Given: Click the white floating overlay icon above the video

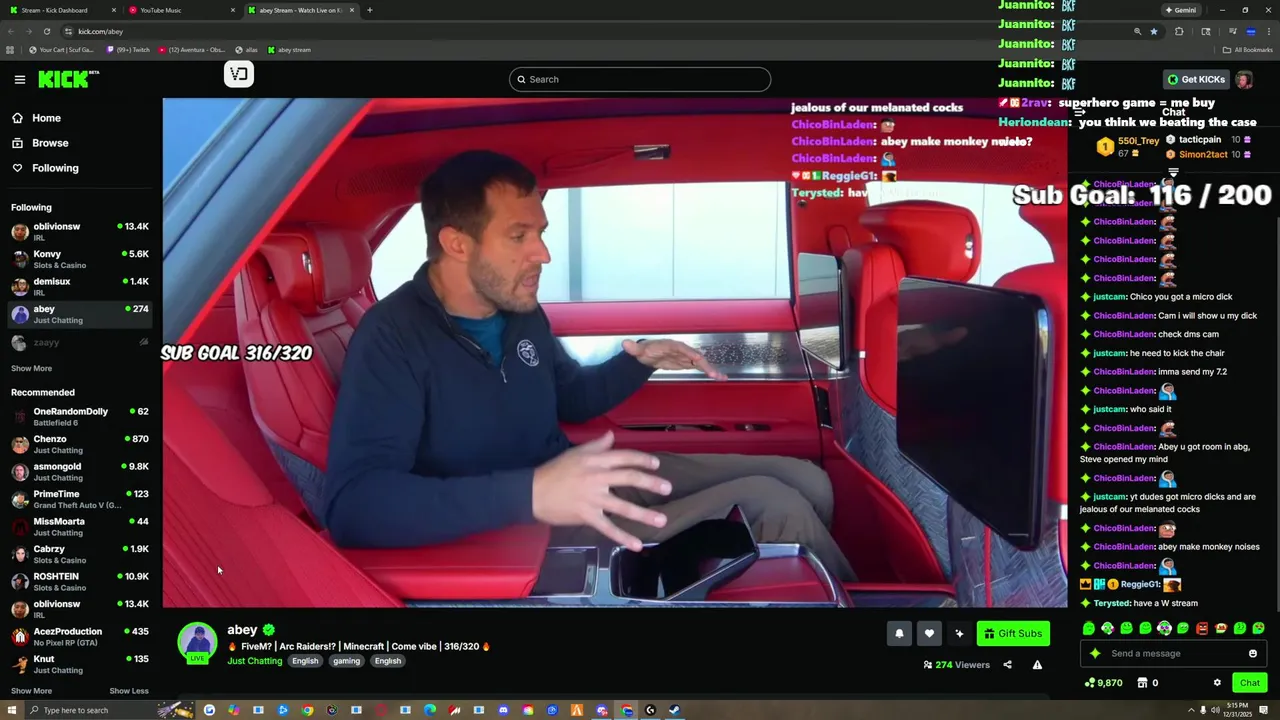Looking at the screenshot, I should [238, 74].
